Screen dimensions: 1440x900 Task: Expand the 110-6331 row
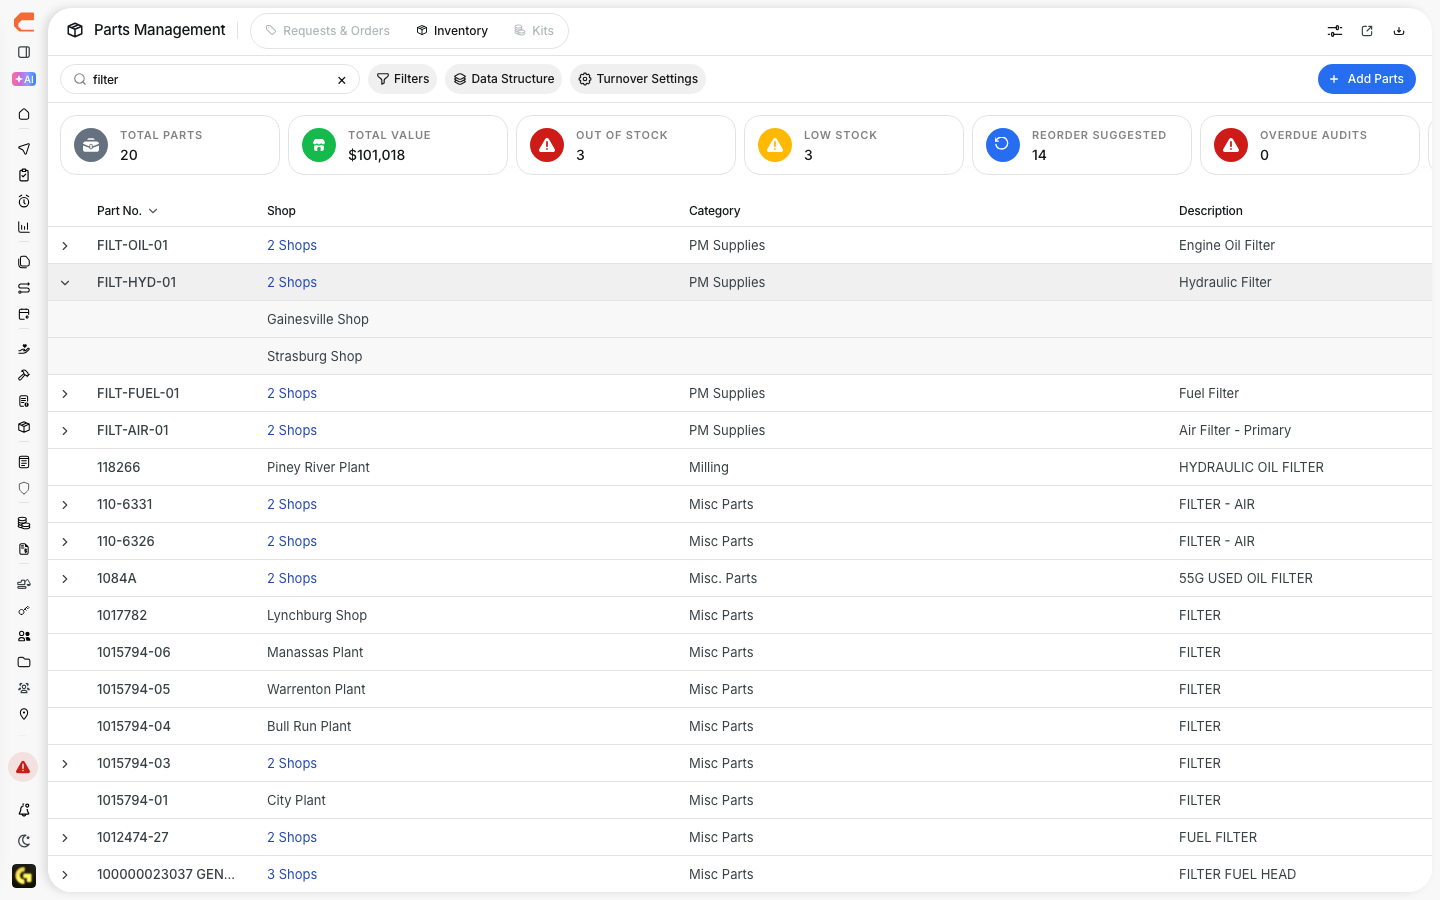click(65, 505)
